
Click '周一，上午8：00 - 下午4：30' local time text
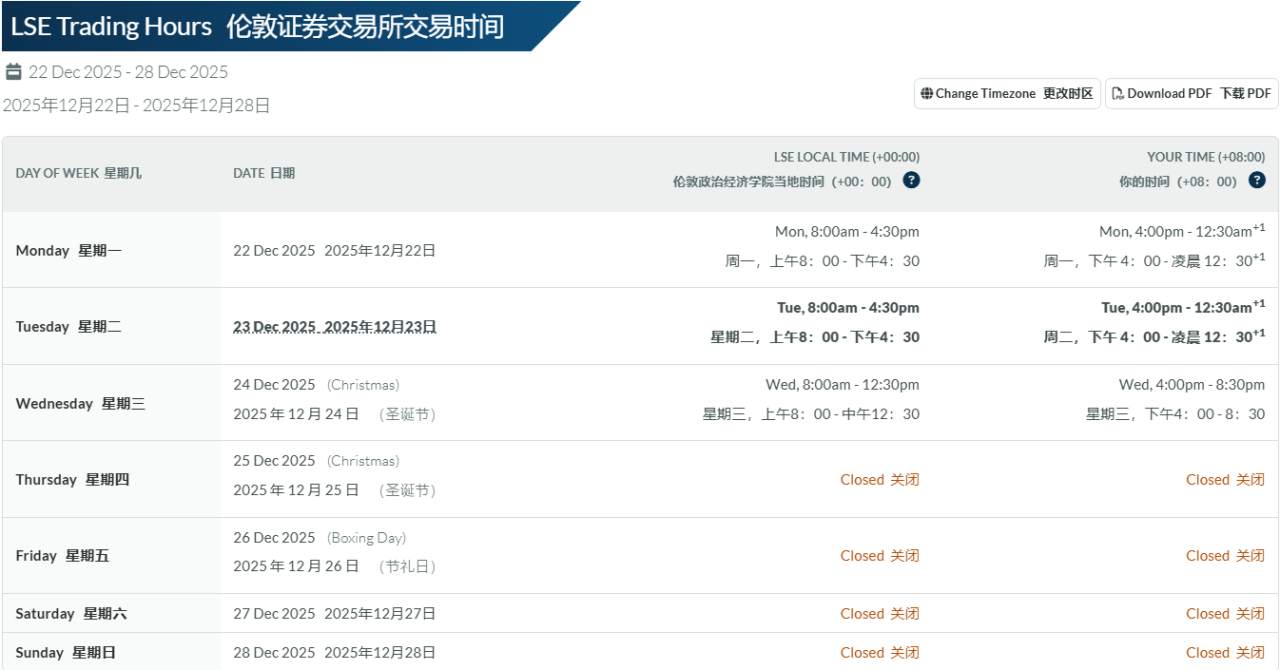coord(822,262)
